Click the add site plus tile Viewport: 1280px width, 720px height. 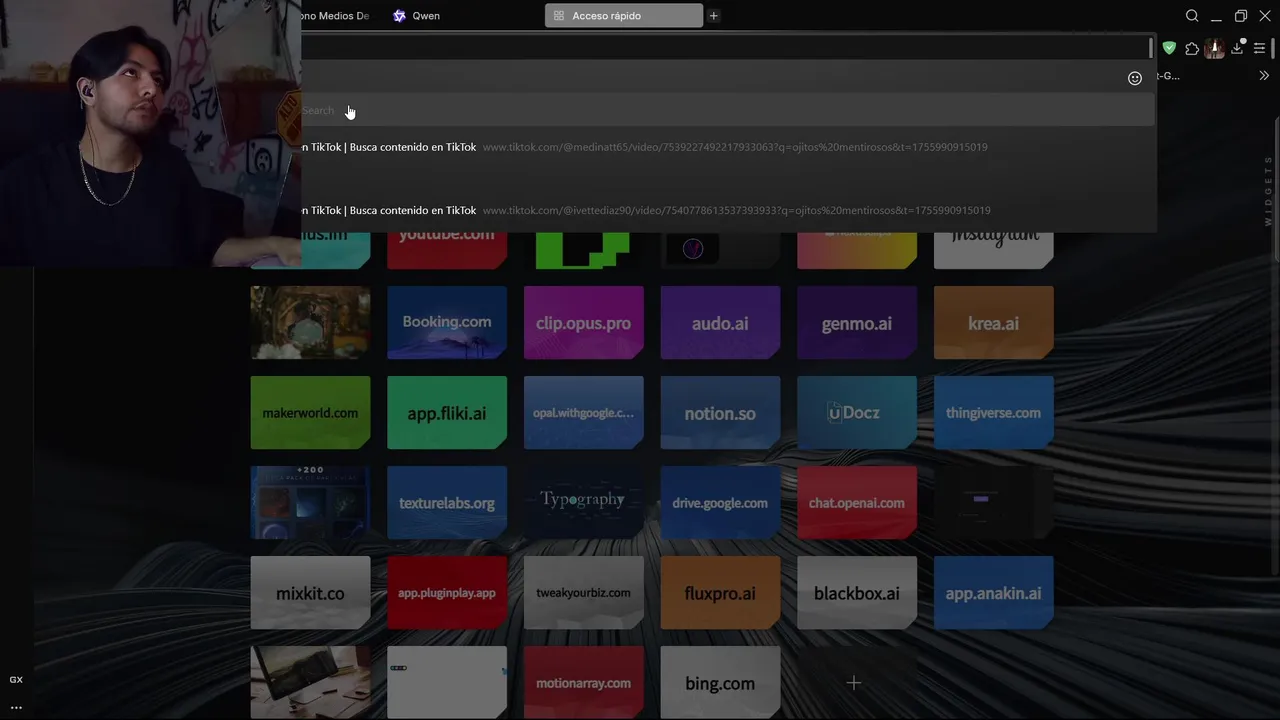pyautogui.click(x=853, y=682)
